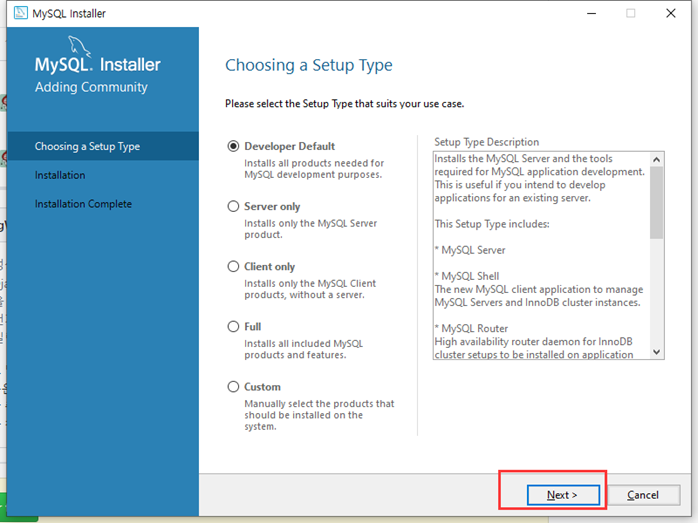Click the description box scrollbar thumb

[656, 203]
